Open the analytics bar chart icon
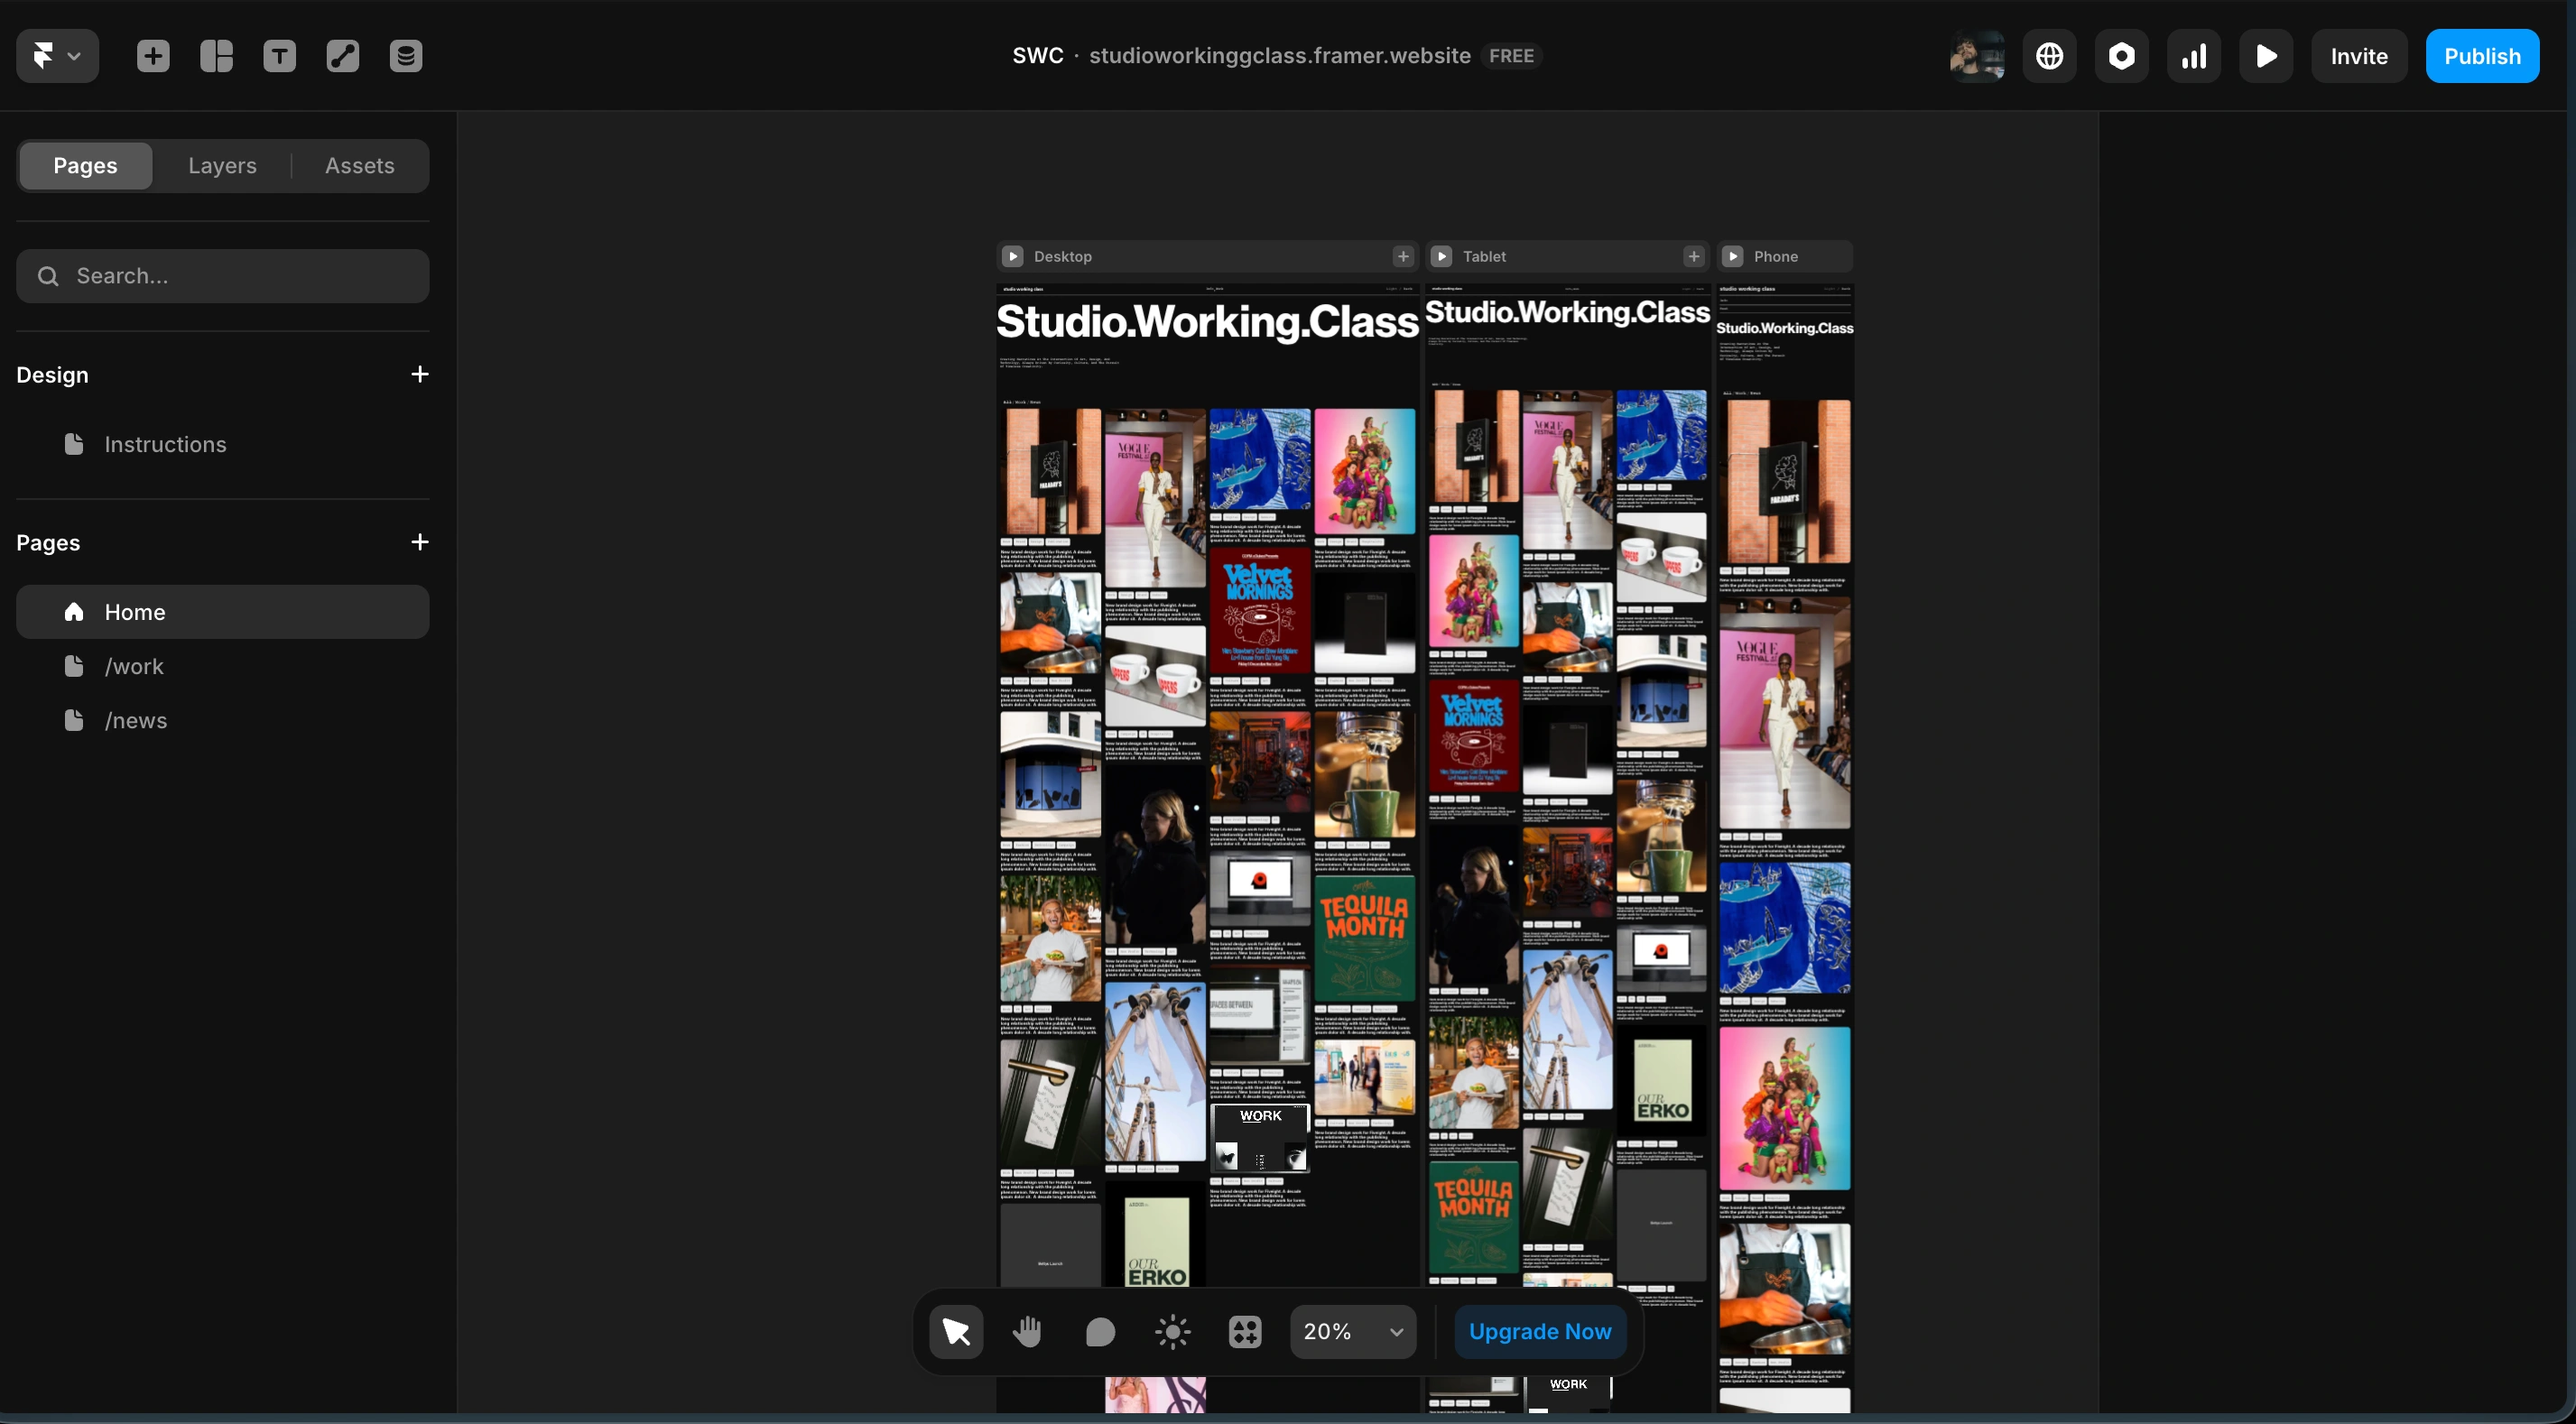2576x1424 pixels. (2193, 56)
